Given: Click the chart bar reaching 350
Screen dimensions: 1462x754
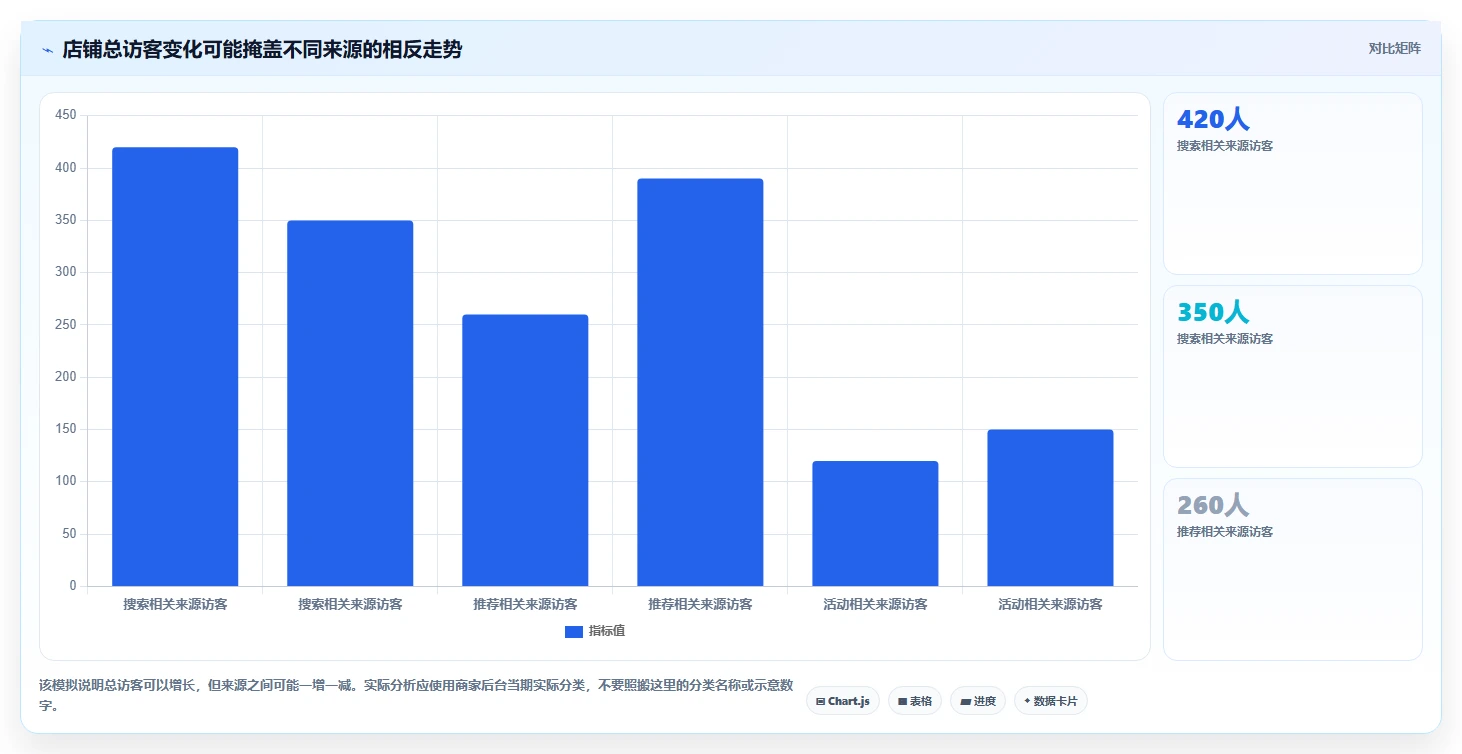Looking at the screenshot, I should pyautogui.click(x=350, y=403).
